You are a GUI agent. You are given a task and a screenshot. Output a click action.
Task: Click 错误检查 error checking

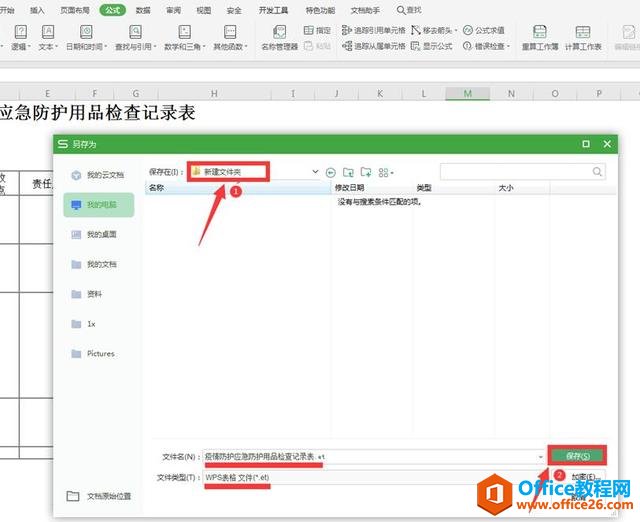pos(484,46)
